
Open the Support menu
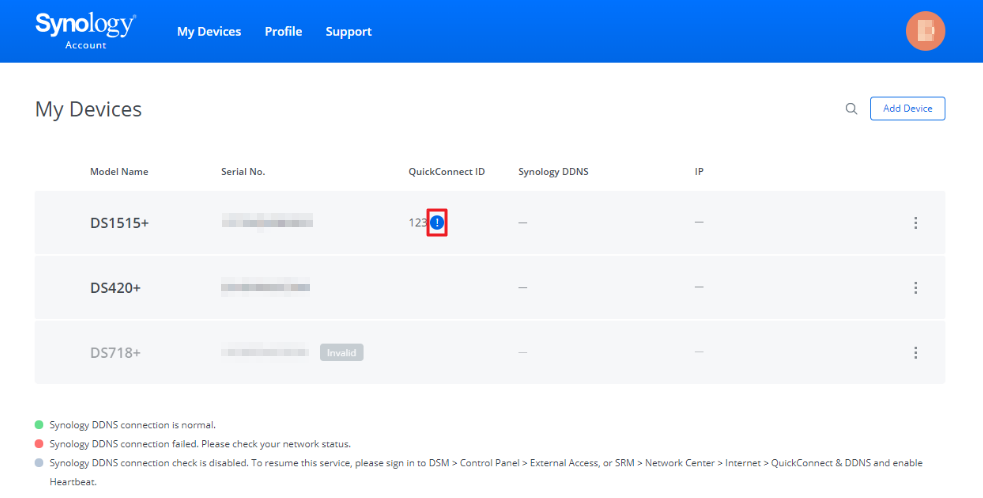point(349,31)
